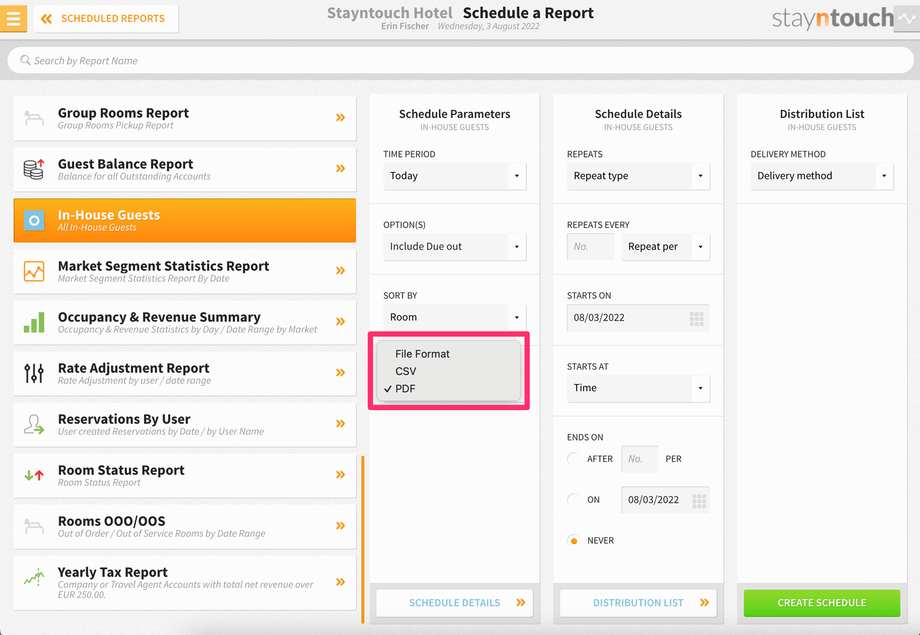Viewport: 920px width, 635px height.
Task: Click the Occupancy & Revenue bar chart icon
Action: pos(34,322)
